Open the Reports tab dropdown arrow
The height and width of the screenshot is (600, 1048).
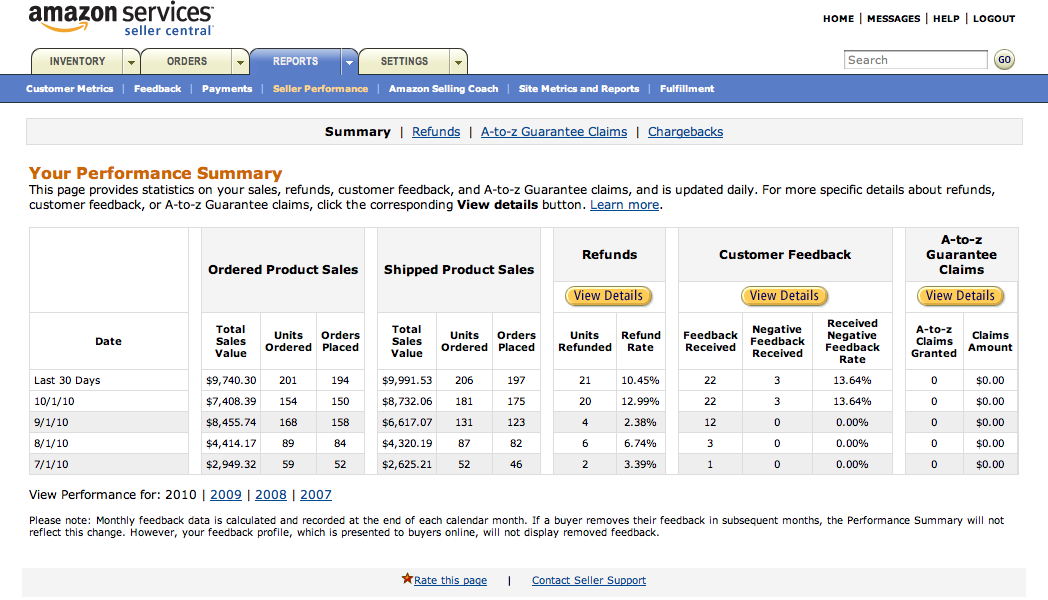pyautogui.click(x=349, y=62)
